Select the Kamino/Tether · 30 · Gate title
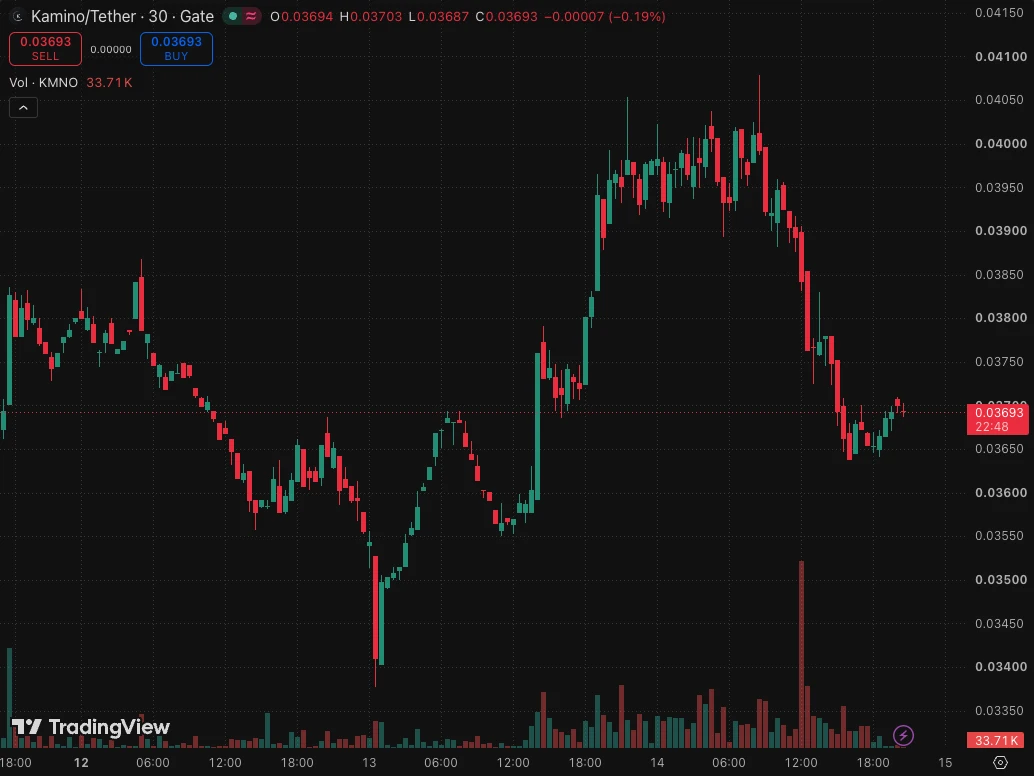Screen dimensions: 1034x776 (x=122, y=16)
